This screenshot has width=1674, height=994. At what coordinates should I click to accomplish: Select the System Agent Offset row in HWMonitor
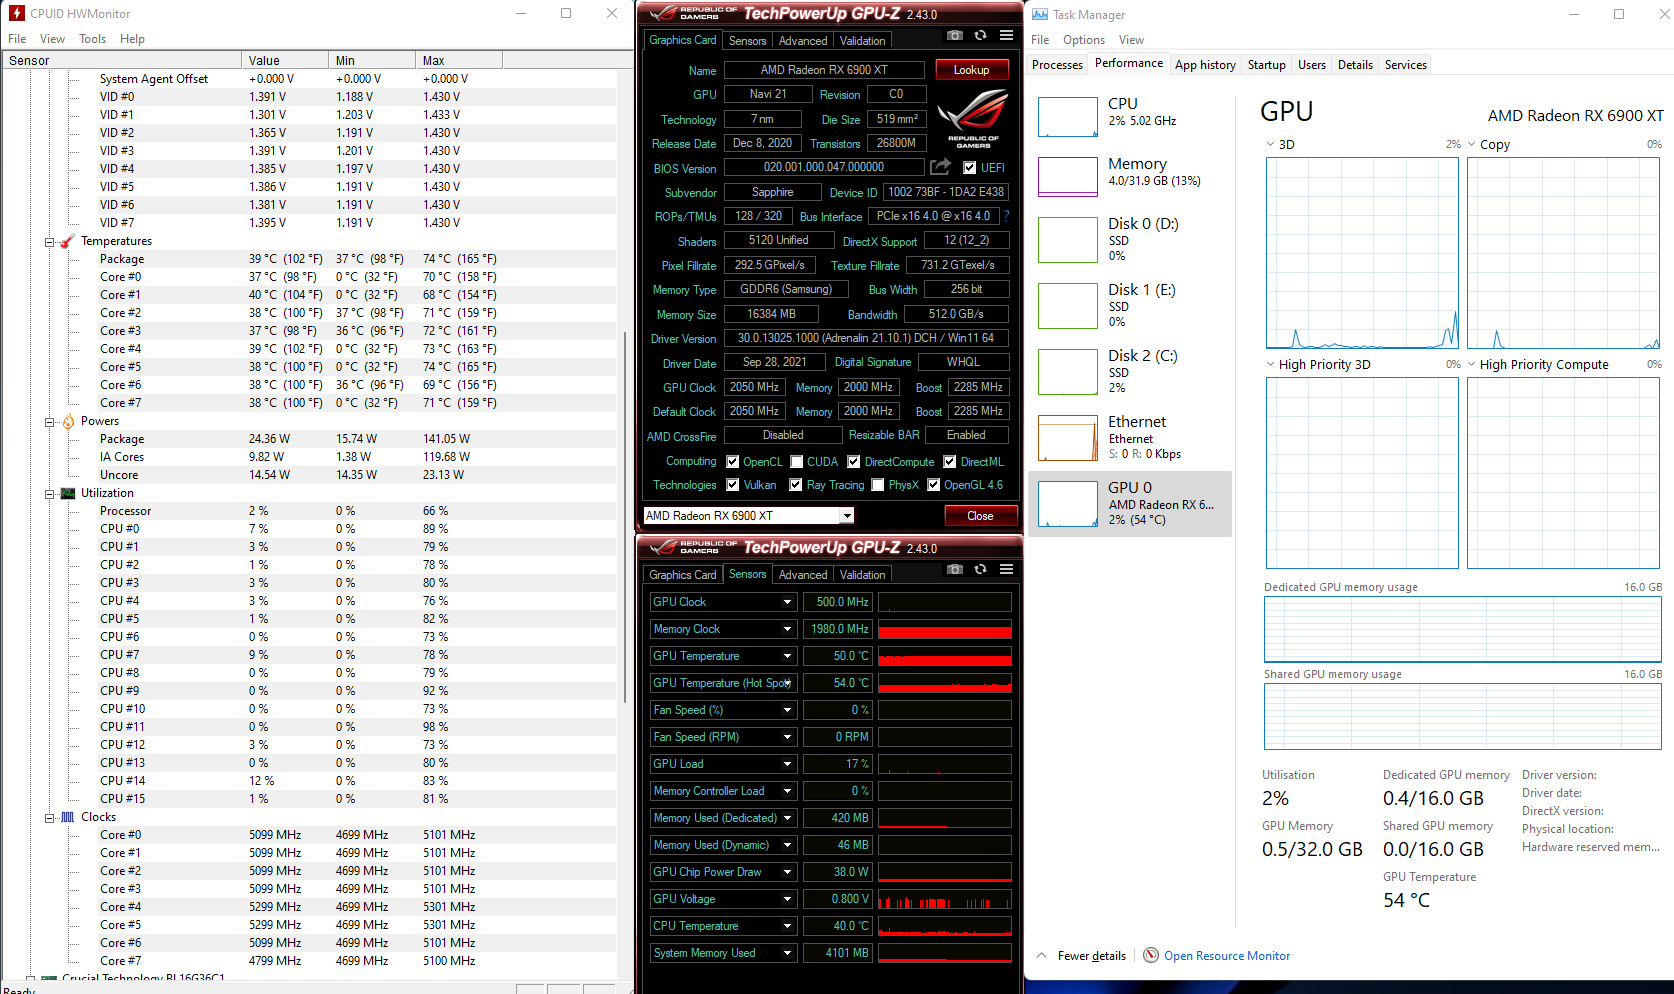(310, 79)
